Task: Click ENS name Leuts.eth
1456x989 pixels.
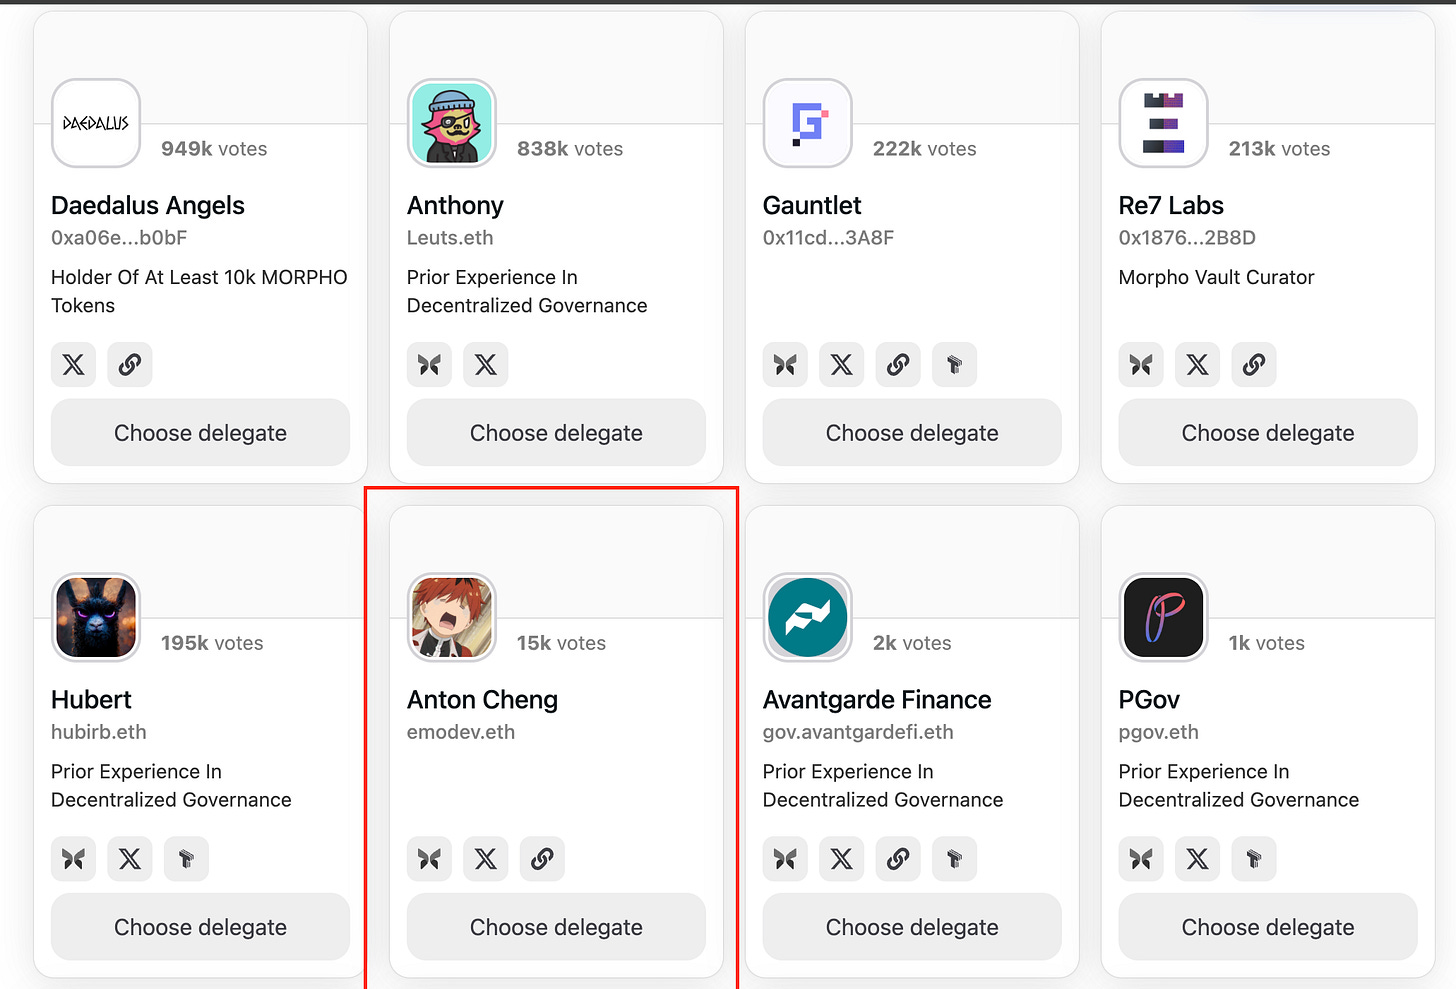Action: (450, 238)
